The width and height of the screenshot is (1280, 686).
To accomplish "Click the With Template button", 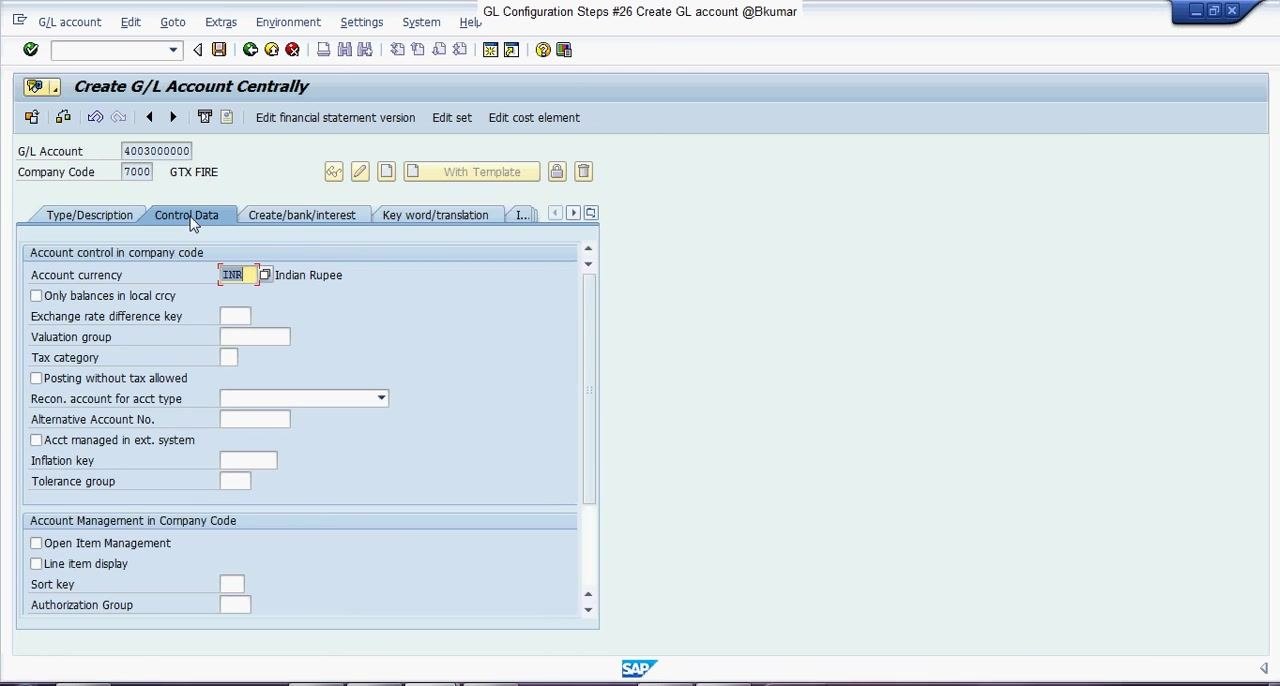I will pyautogui.click(x=471, y=172).
